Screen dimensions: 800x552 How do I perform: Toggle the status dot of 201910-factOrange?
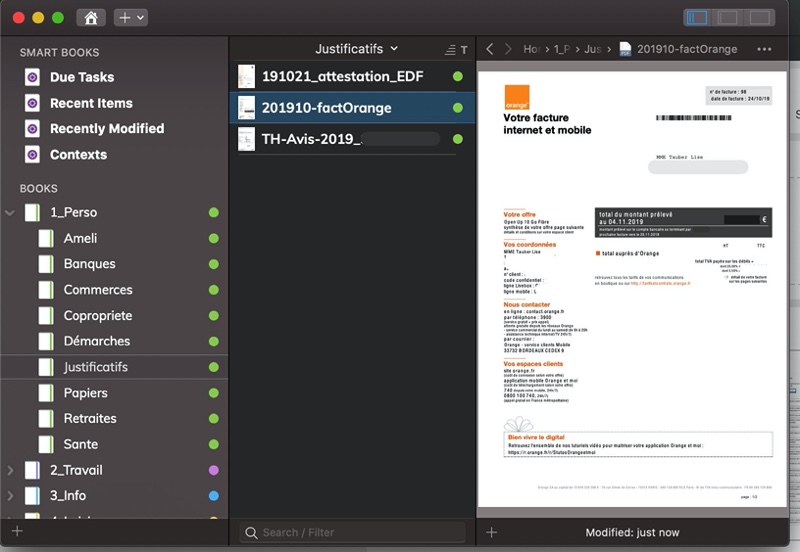coord(458,108)
